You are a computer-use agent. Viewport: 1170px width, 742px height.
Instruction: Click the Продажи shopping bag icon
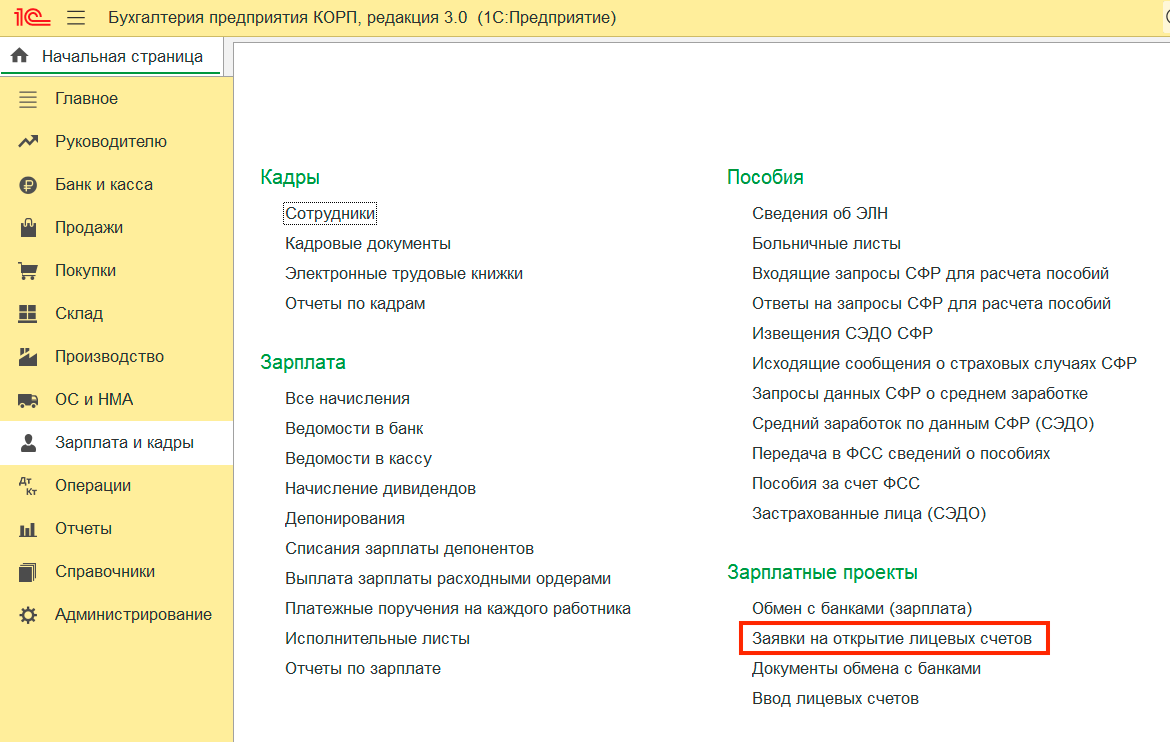click(28, 228)
